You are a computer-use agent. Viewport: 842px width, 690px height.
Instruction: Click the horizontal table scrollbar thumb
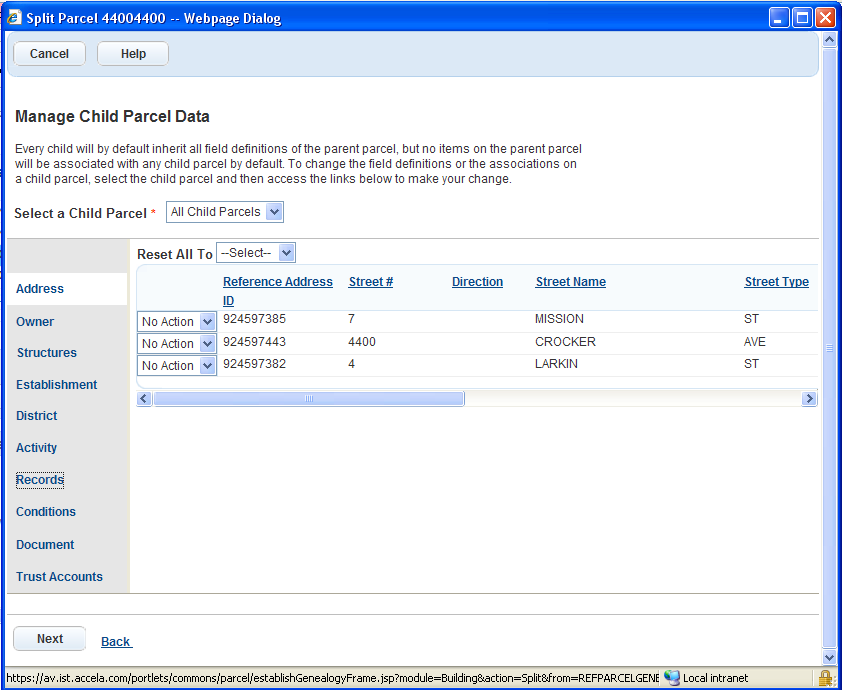308,399
